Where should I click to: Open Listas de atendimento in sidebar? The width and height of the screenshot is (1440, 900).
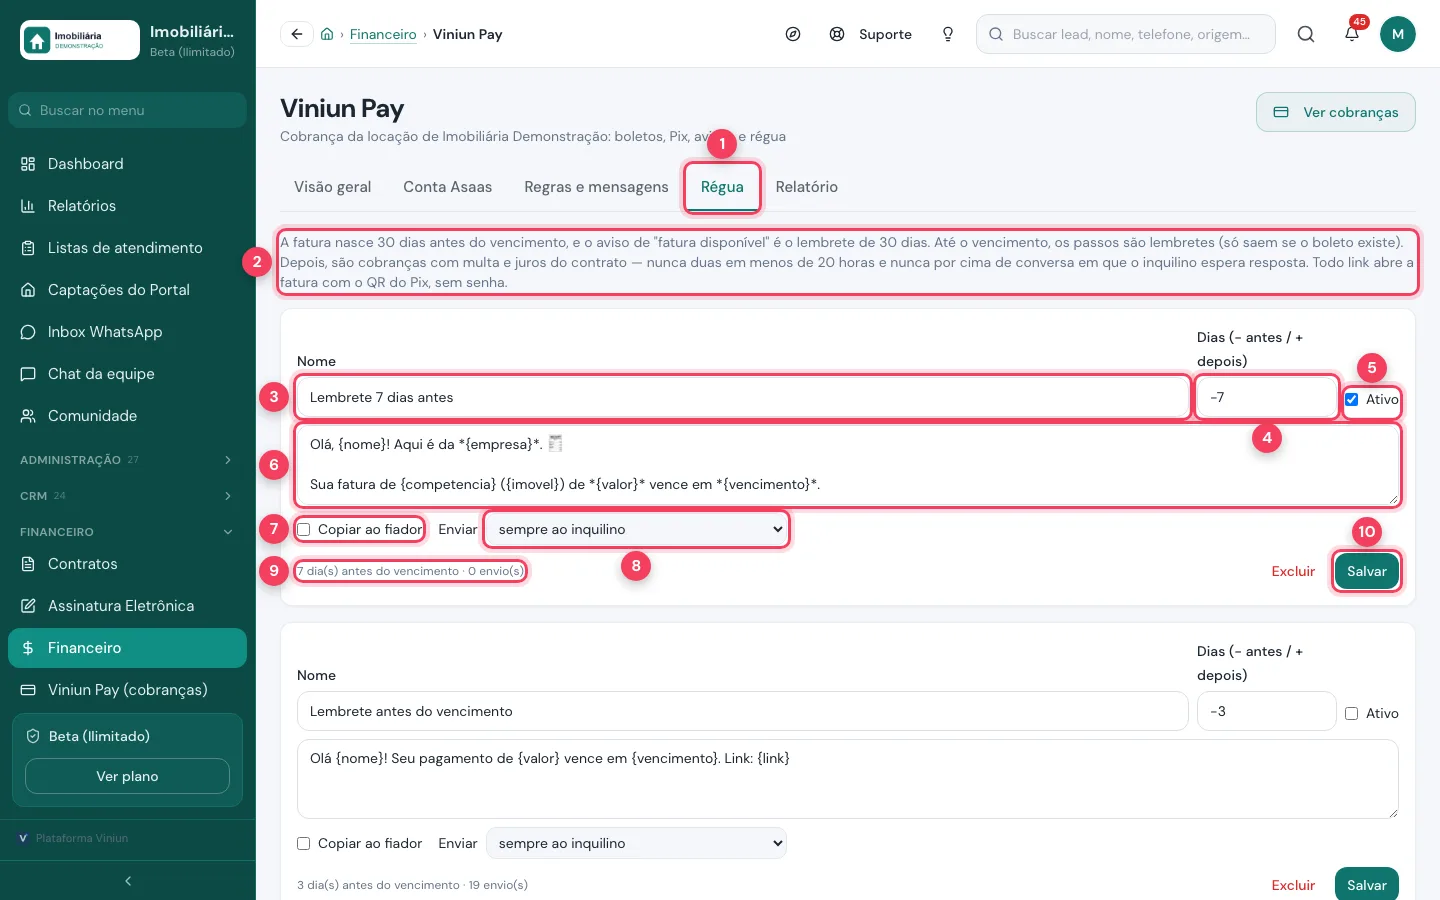pos(127,248)
